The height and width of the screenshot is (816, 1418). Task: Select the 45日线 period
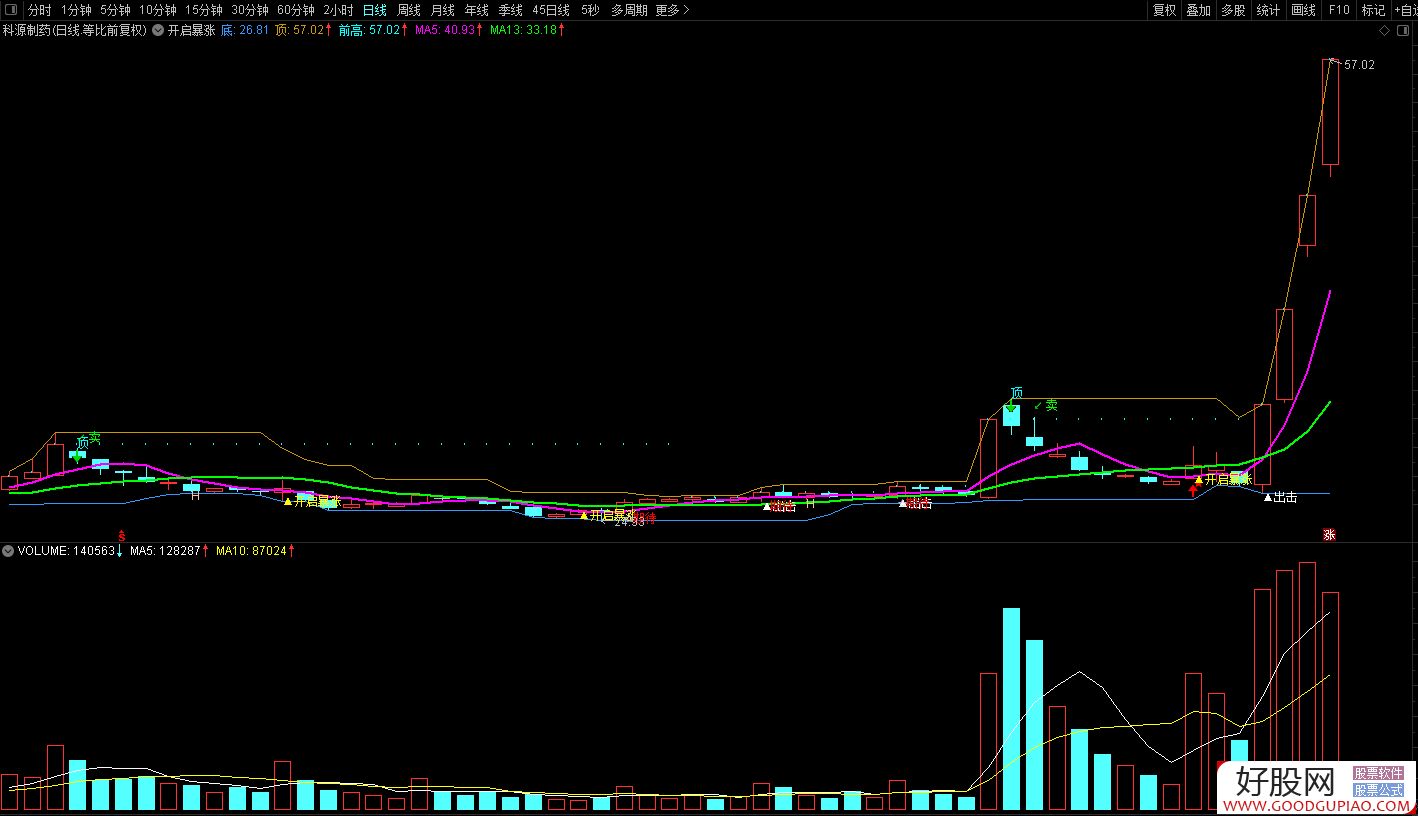point(551,10)
